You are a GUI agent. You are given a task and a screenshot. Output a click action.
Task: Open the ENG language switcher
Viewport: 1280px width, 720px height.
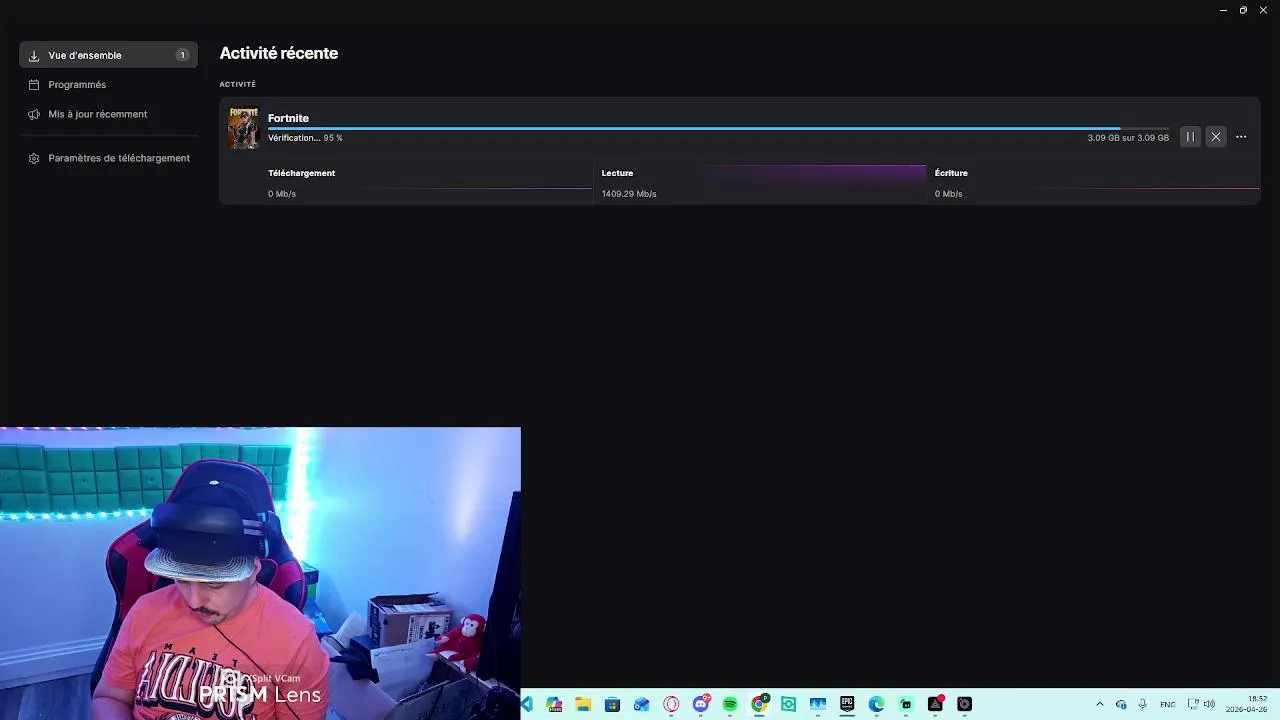coord(1167,705)
